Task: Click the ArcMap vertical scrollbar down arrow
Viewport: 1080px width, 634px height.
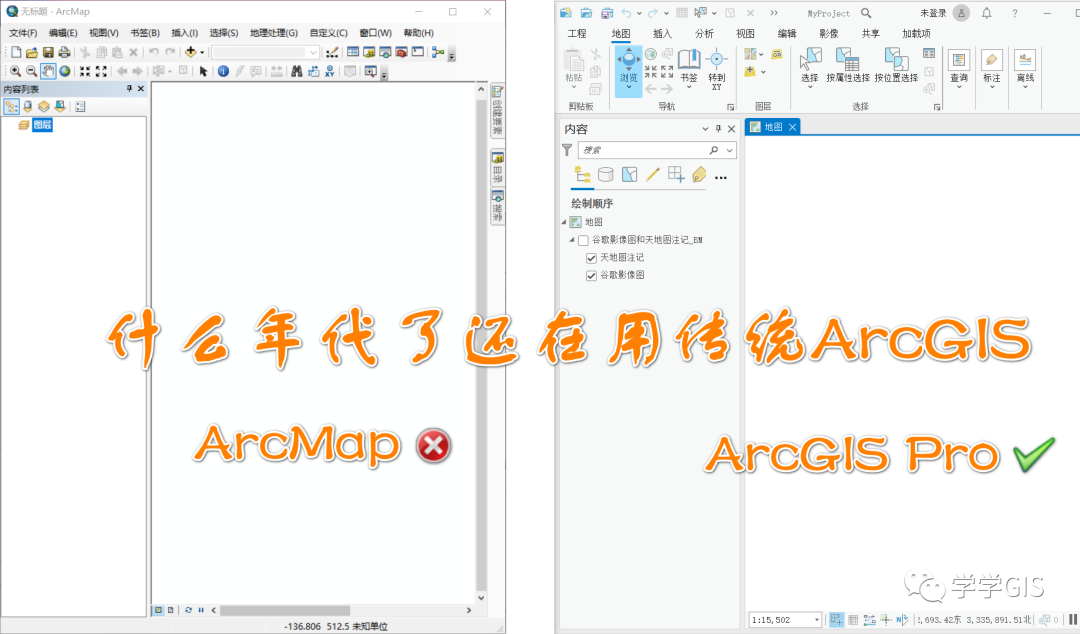Action: coord(481,598)
